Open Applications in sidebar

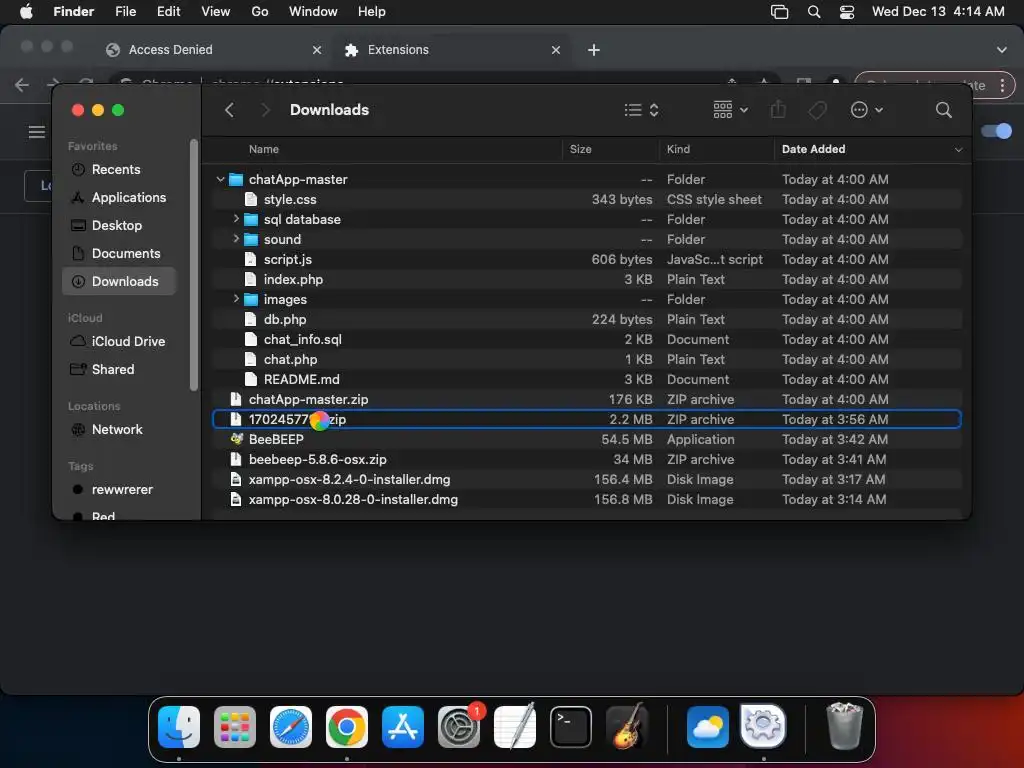pos(120,197)
